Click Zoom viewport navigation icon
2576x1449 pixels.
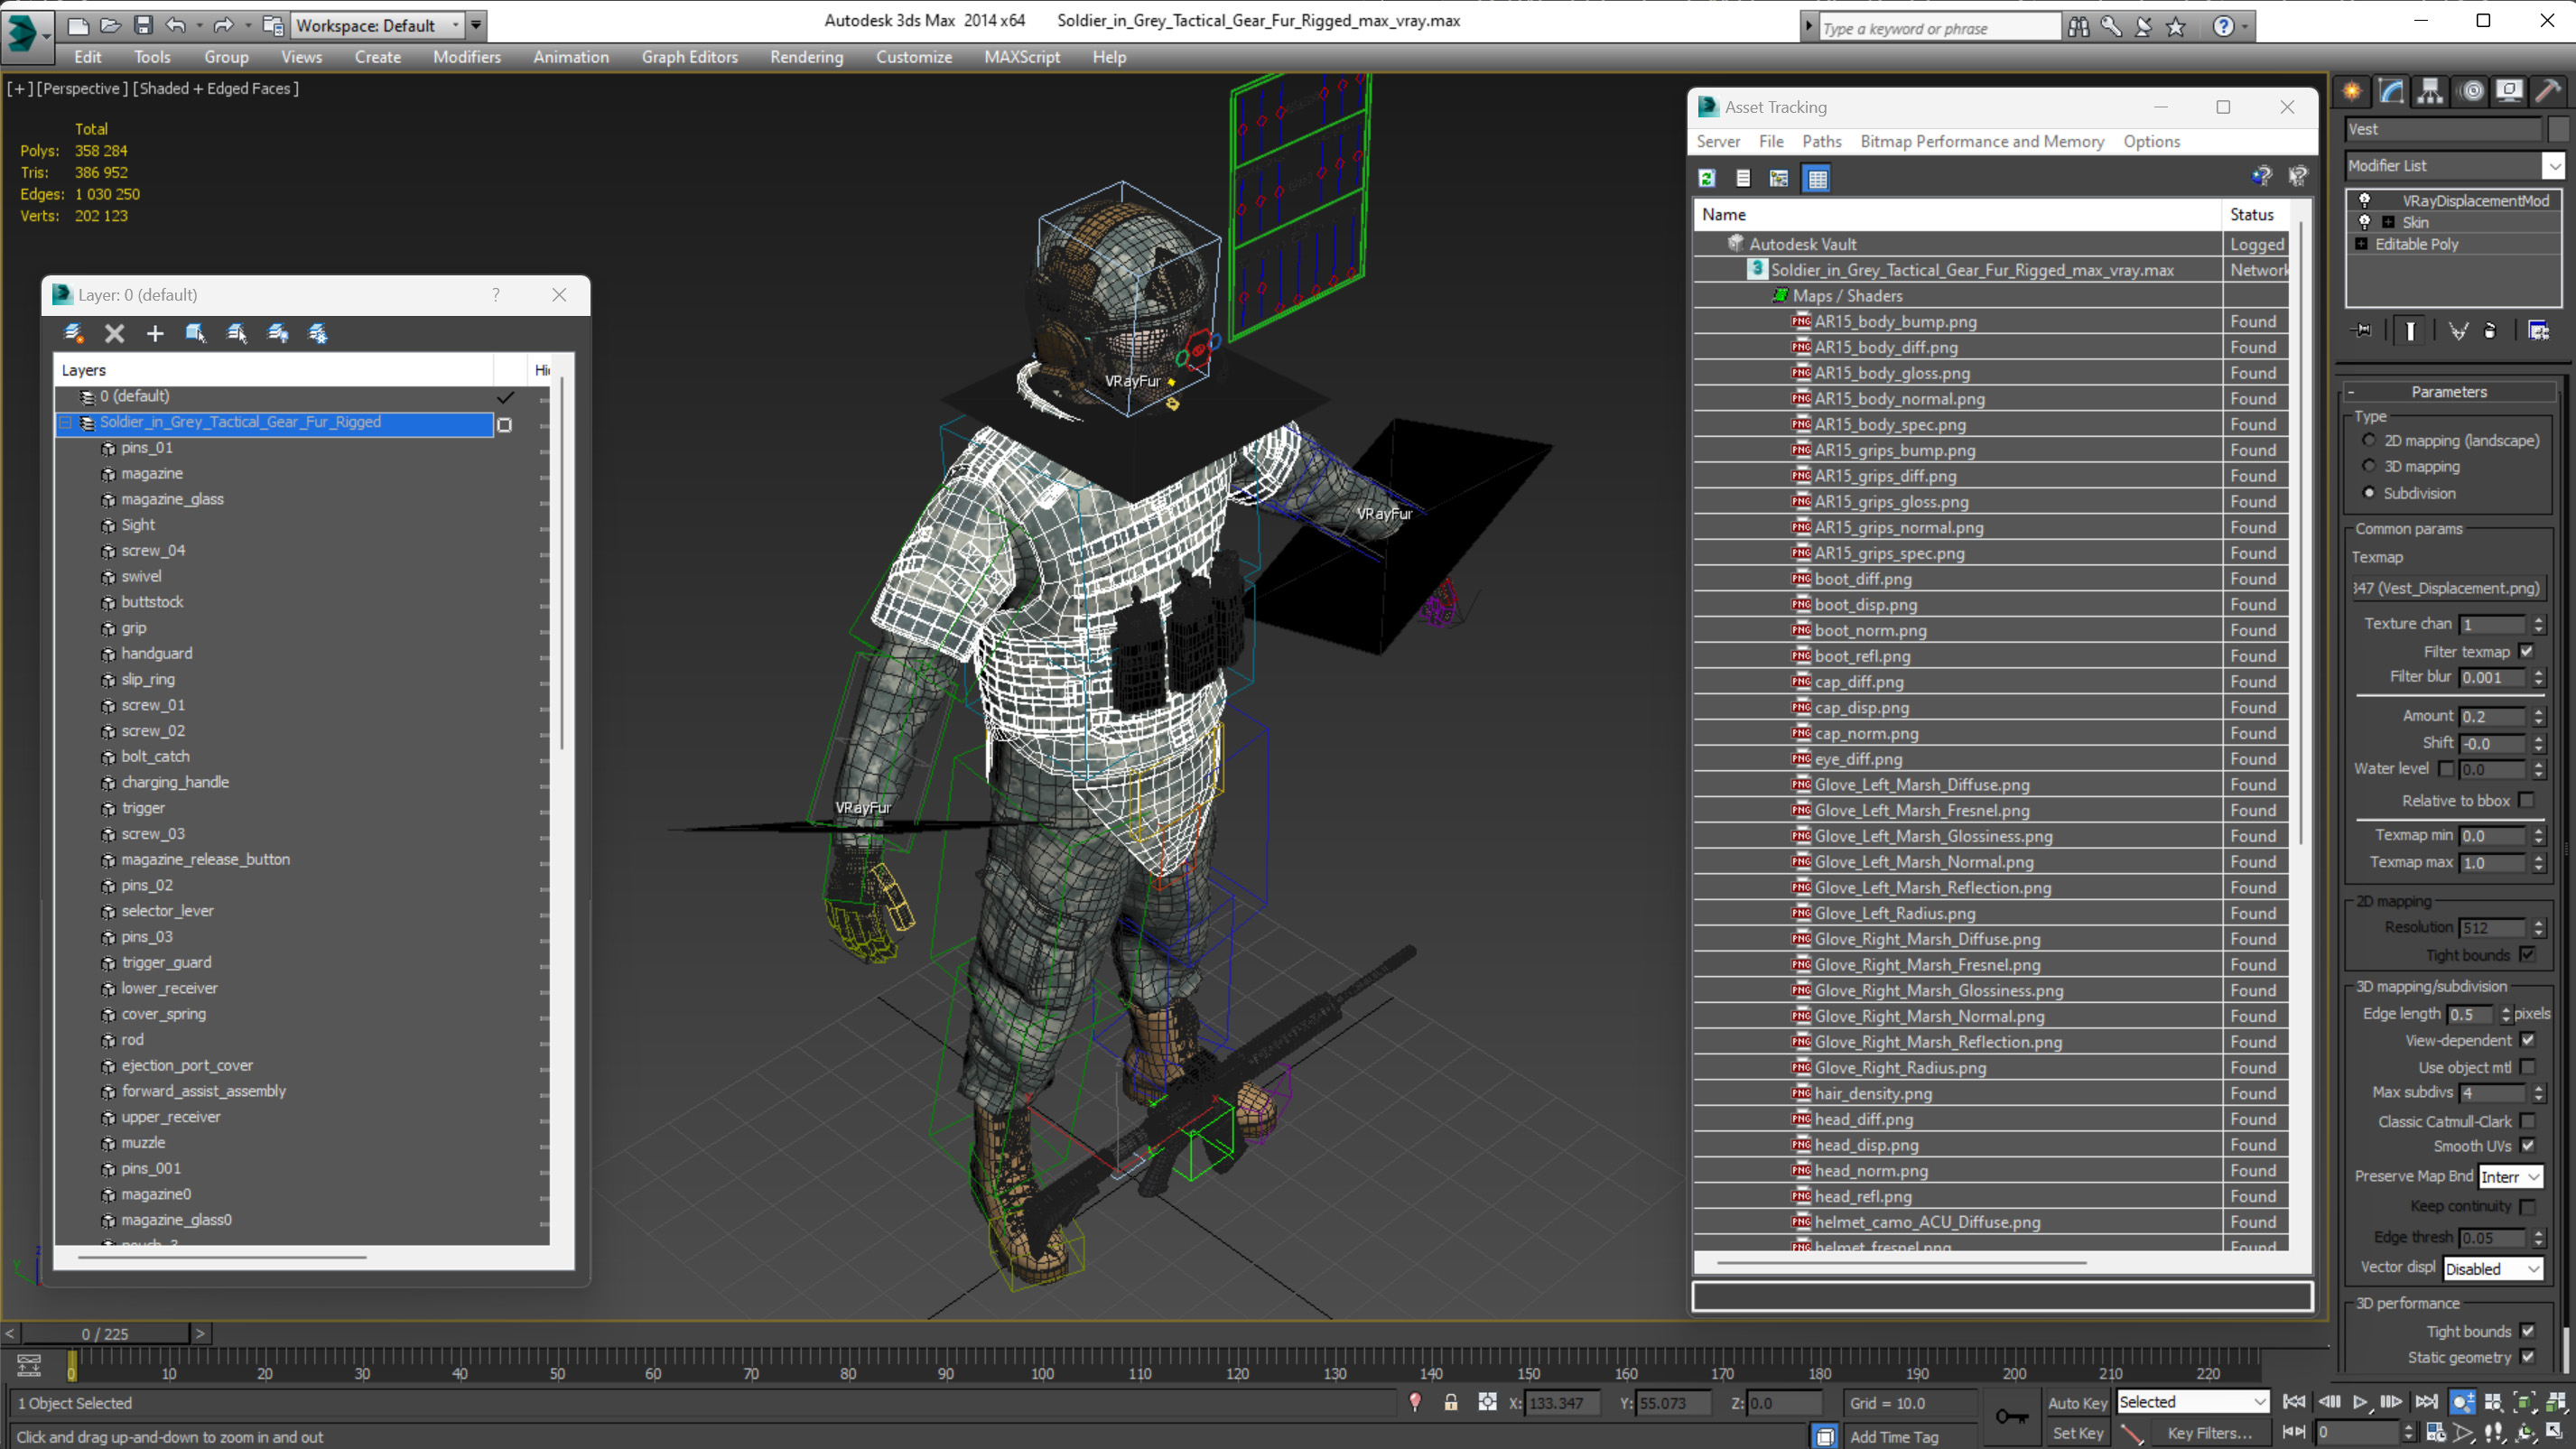click(x=2463, y=1402)
